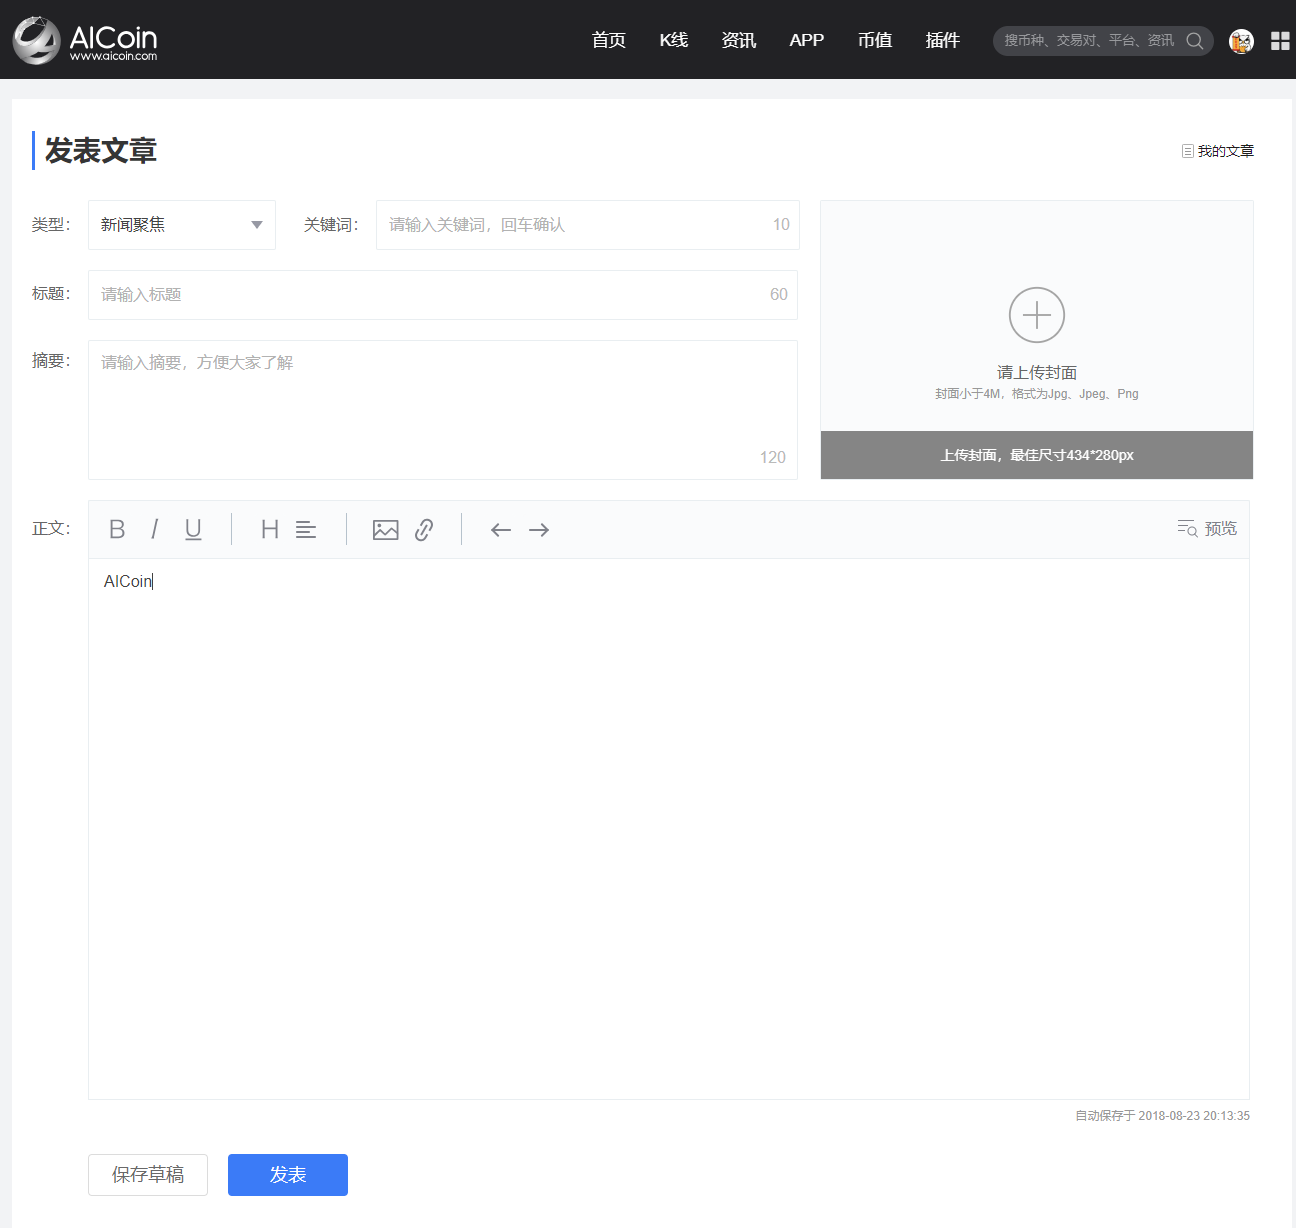Click 保存草稿 to save draft
Viewport: 1296px width, 1228px height.
(x=147, y=1175)
